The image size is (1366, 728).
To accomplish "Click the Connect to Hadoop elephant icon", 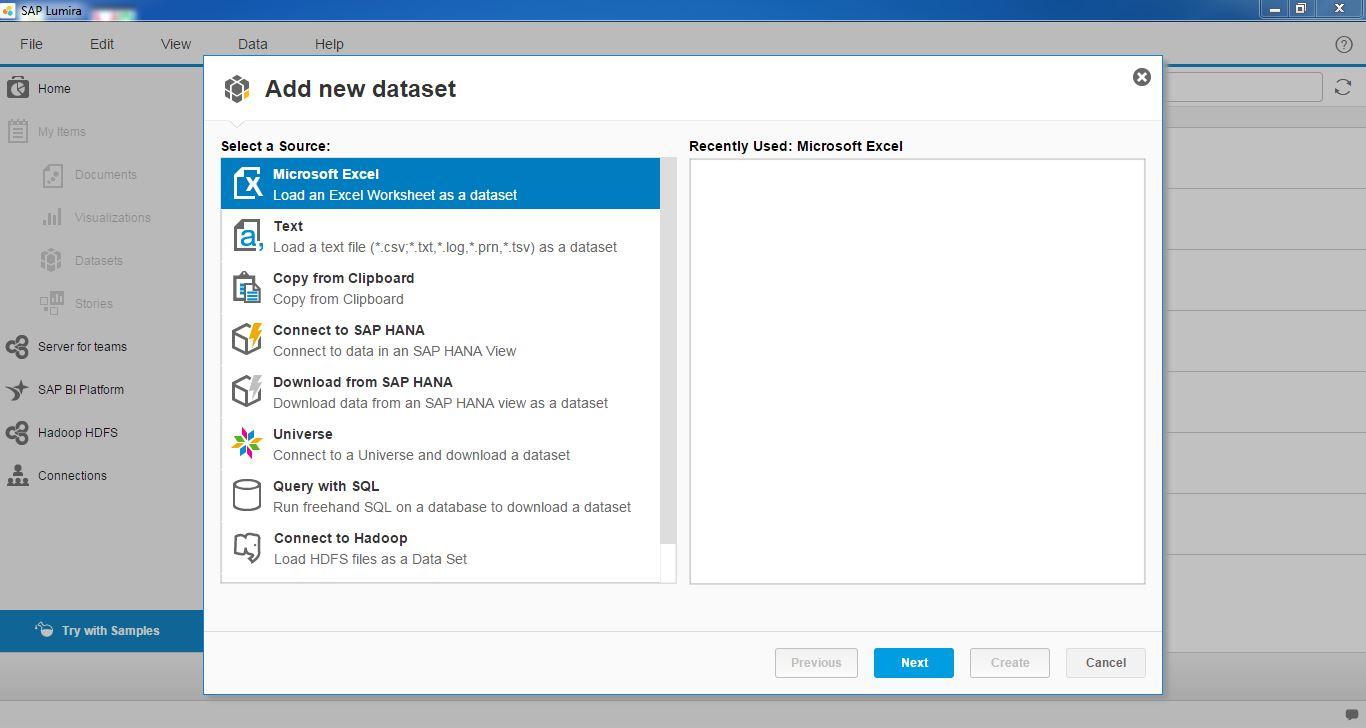I will click(x=247, y=547).
